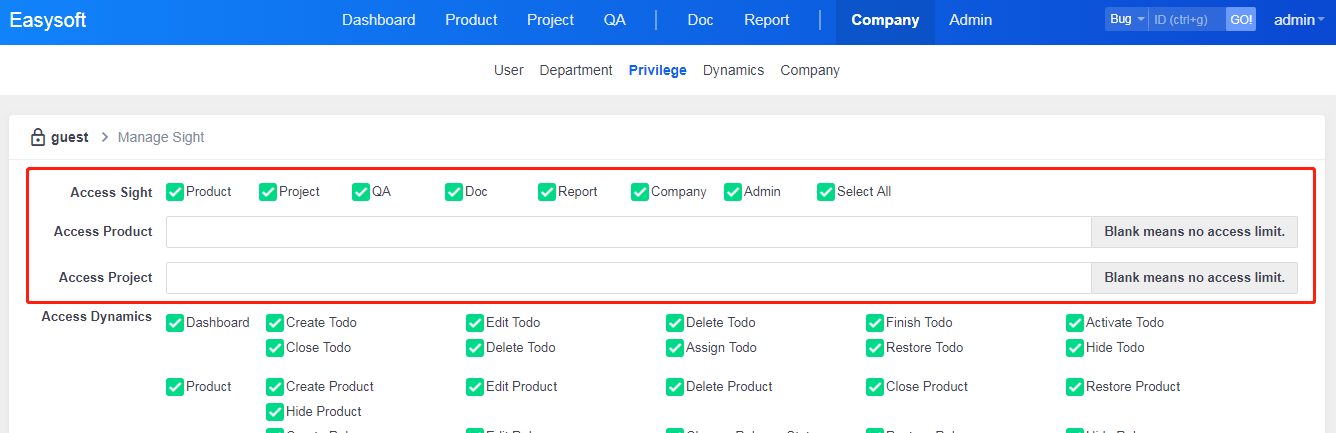The width and height of the screenshot is (1336, 433).
Task: Toggle the Select All checkbox
Action: click(826, 192)
